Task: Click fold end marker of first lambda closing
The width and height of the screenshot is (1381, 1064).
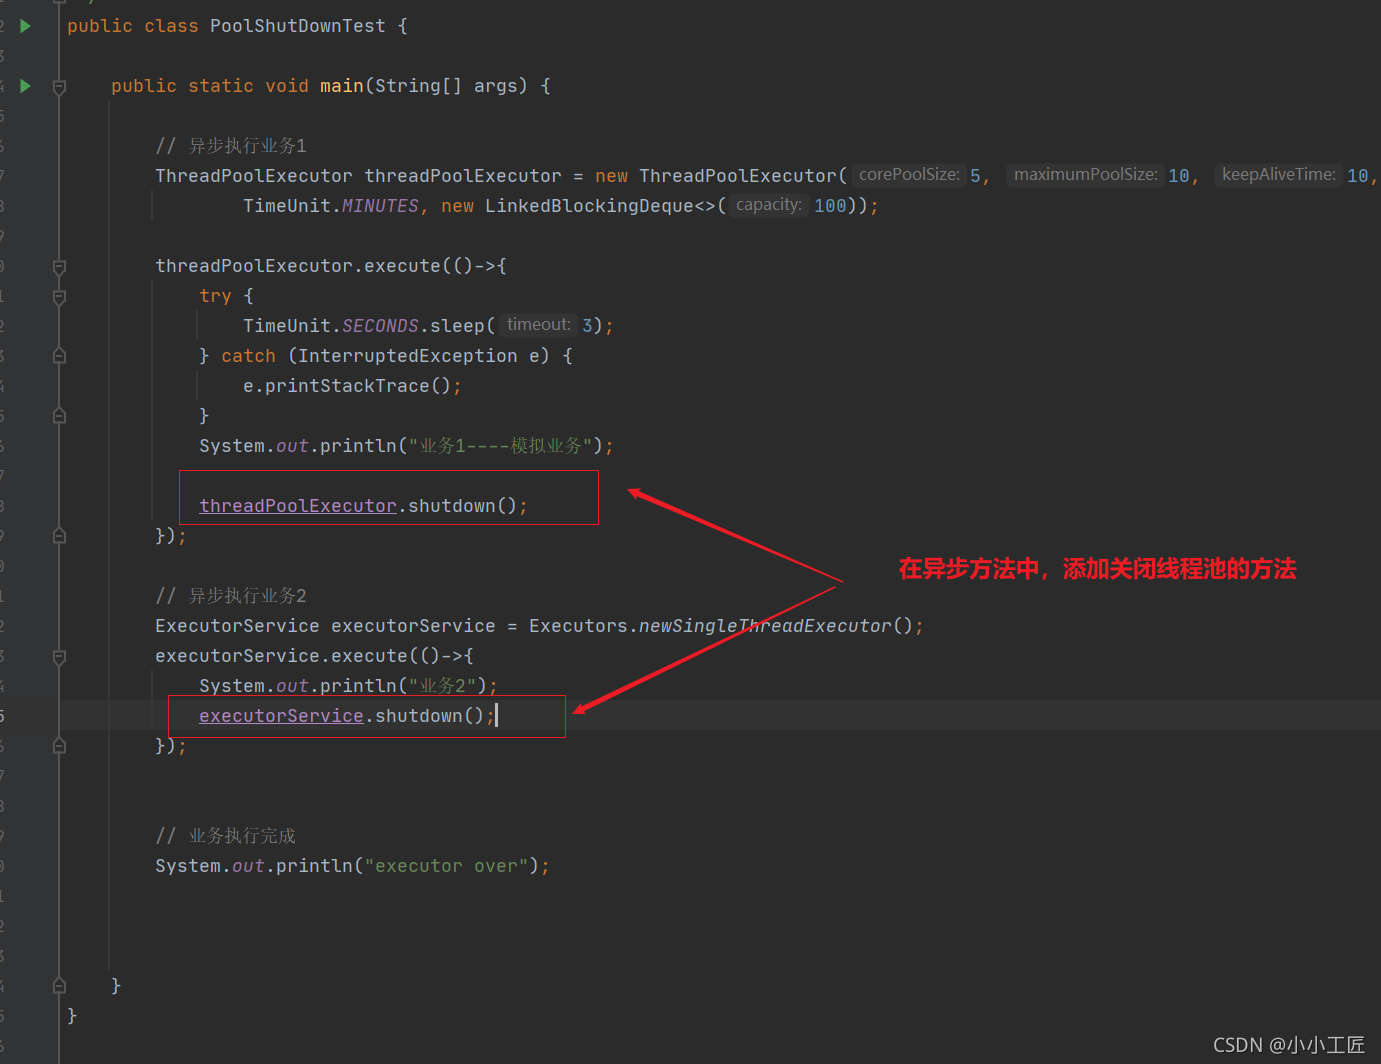Action: click(59, 536)
